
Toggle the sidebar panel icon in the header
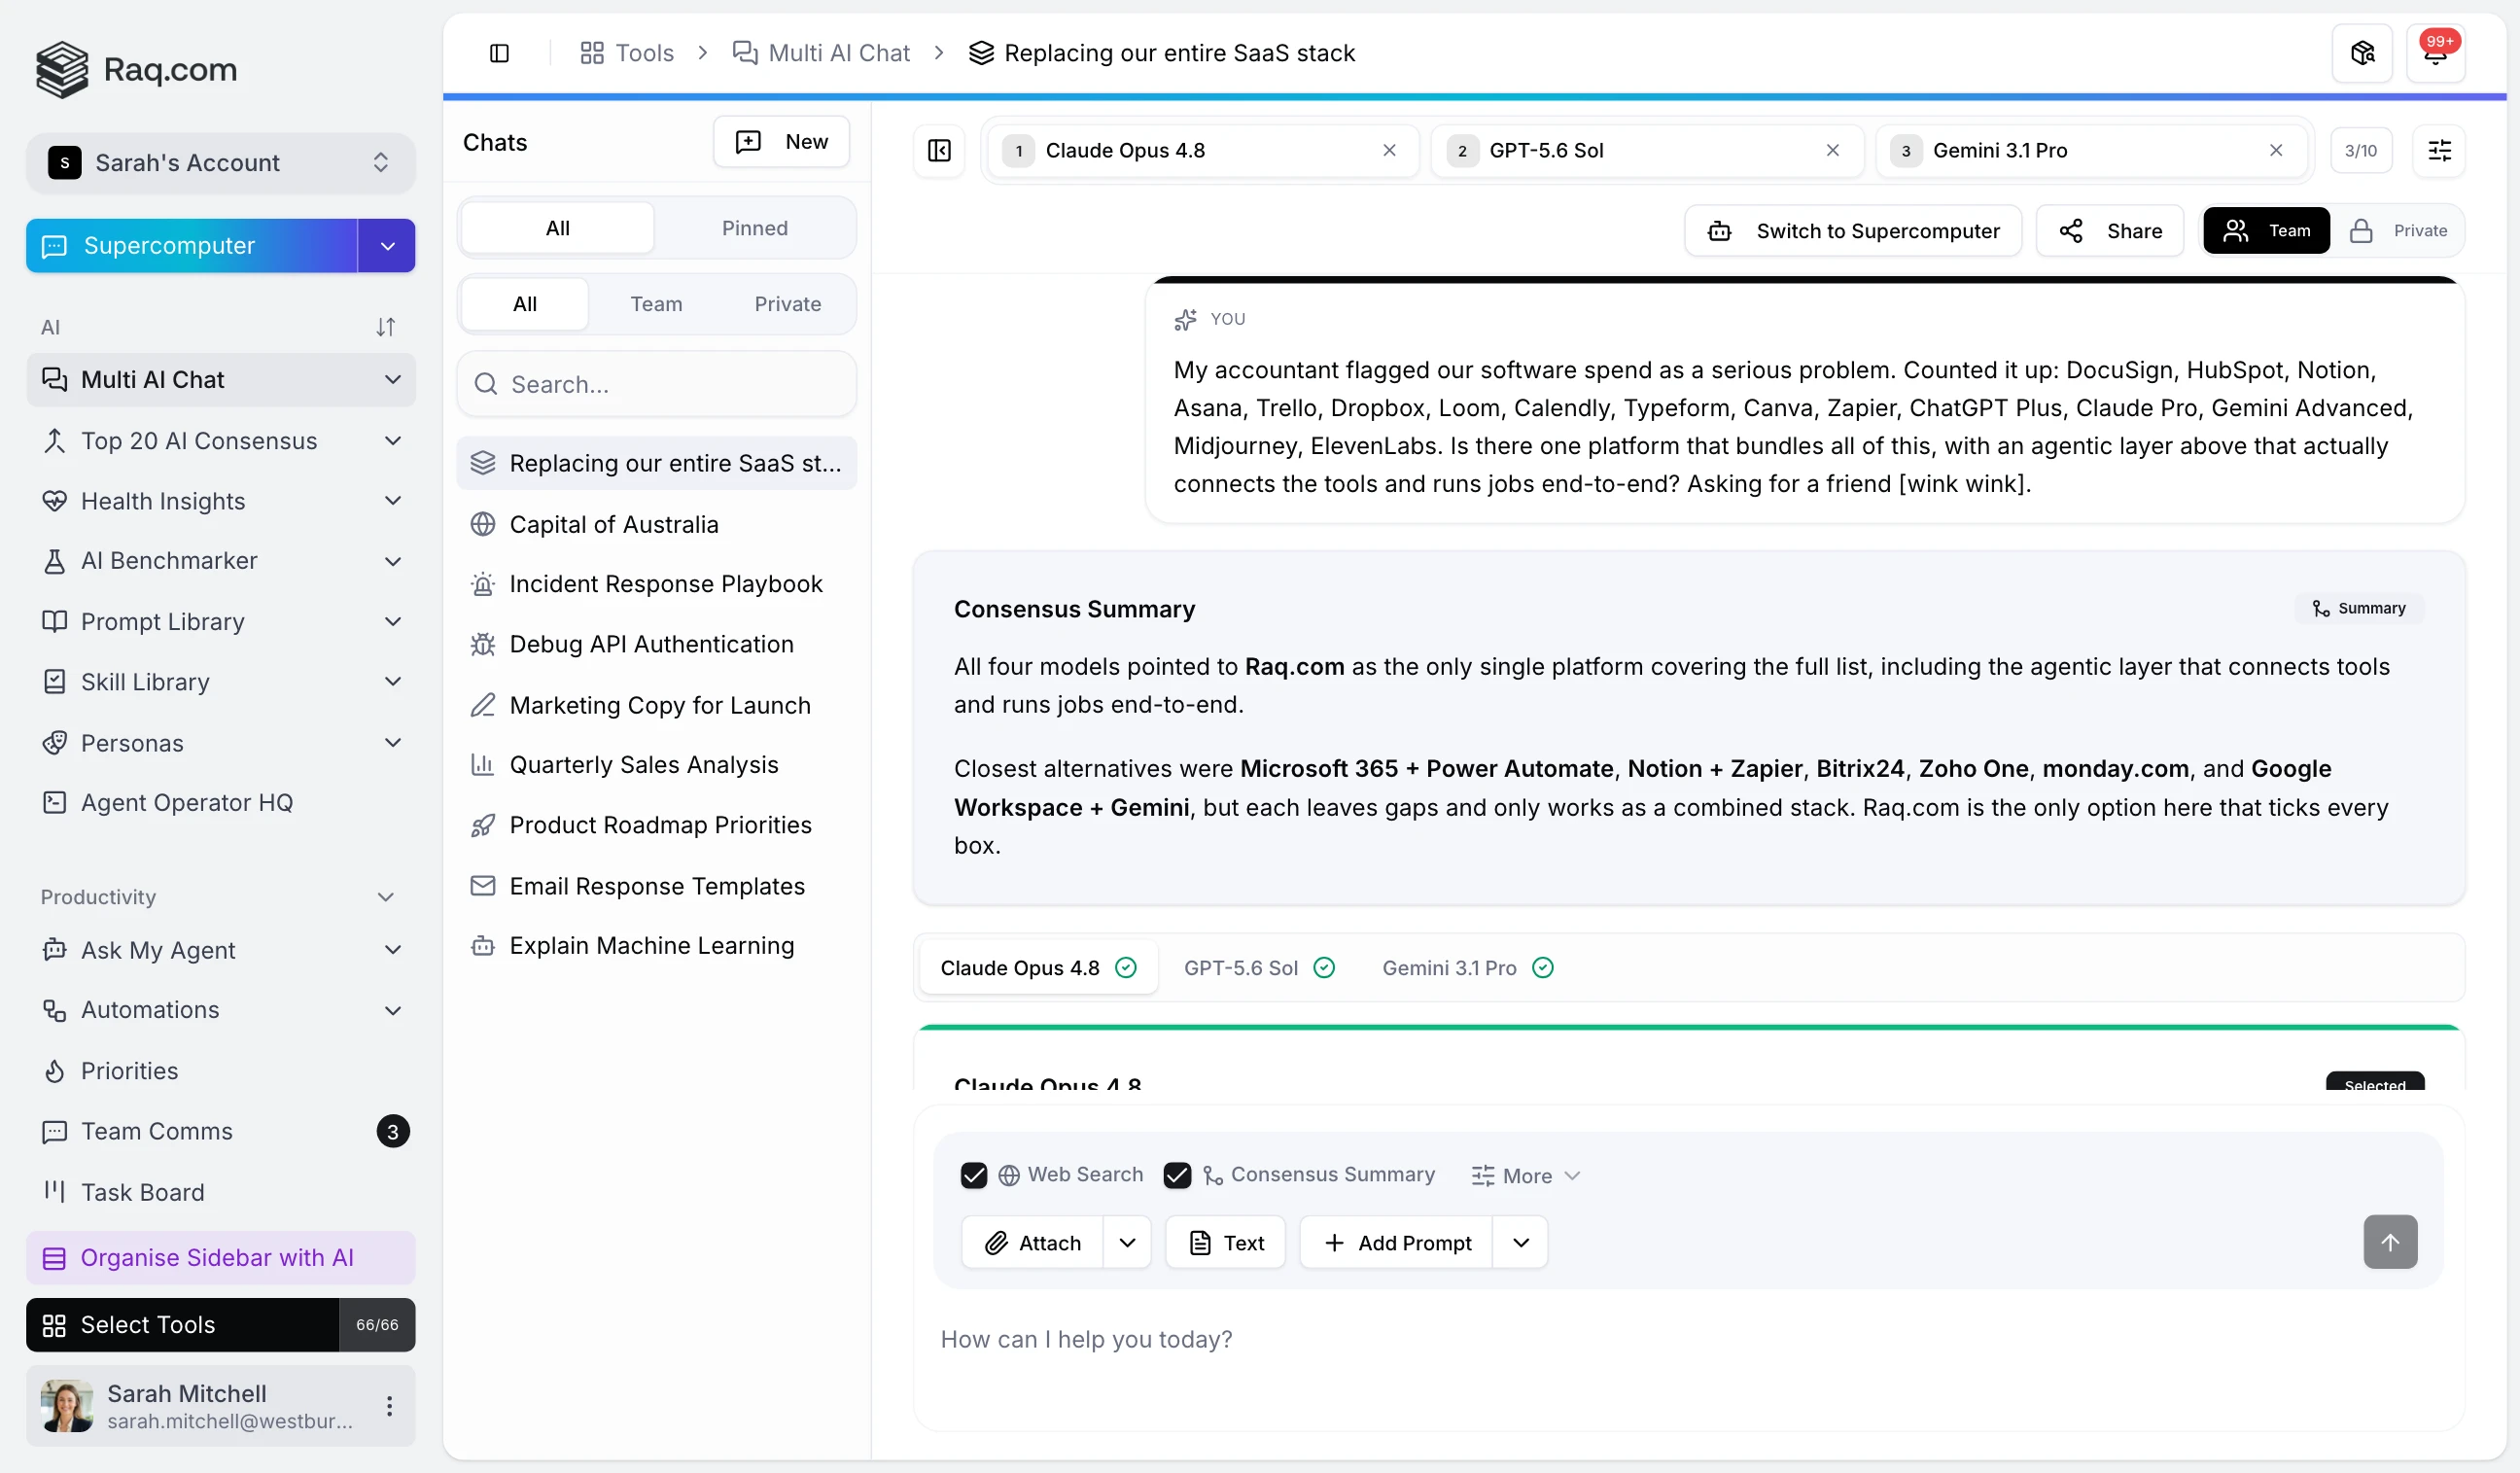pyautogui.click(x=499, y=53)
